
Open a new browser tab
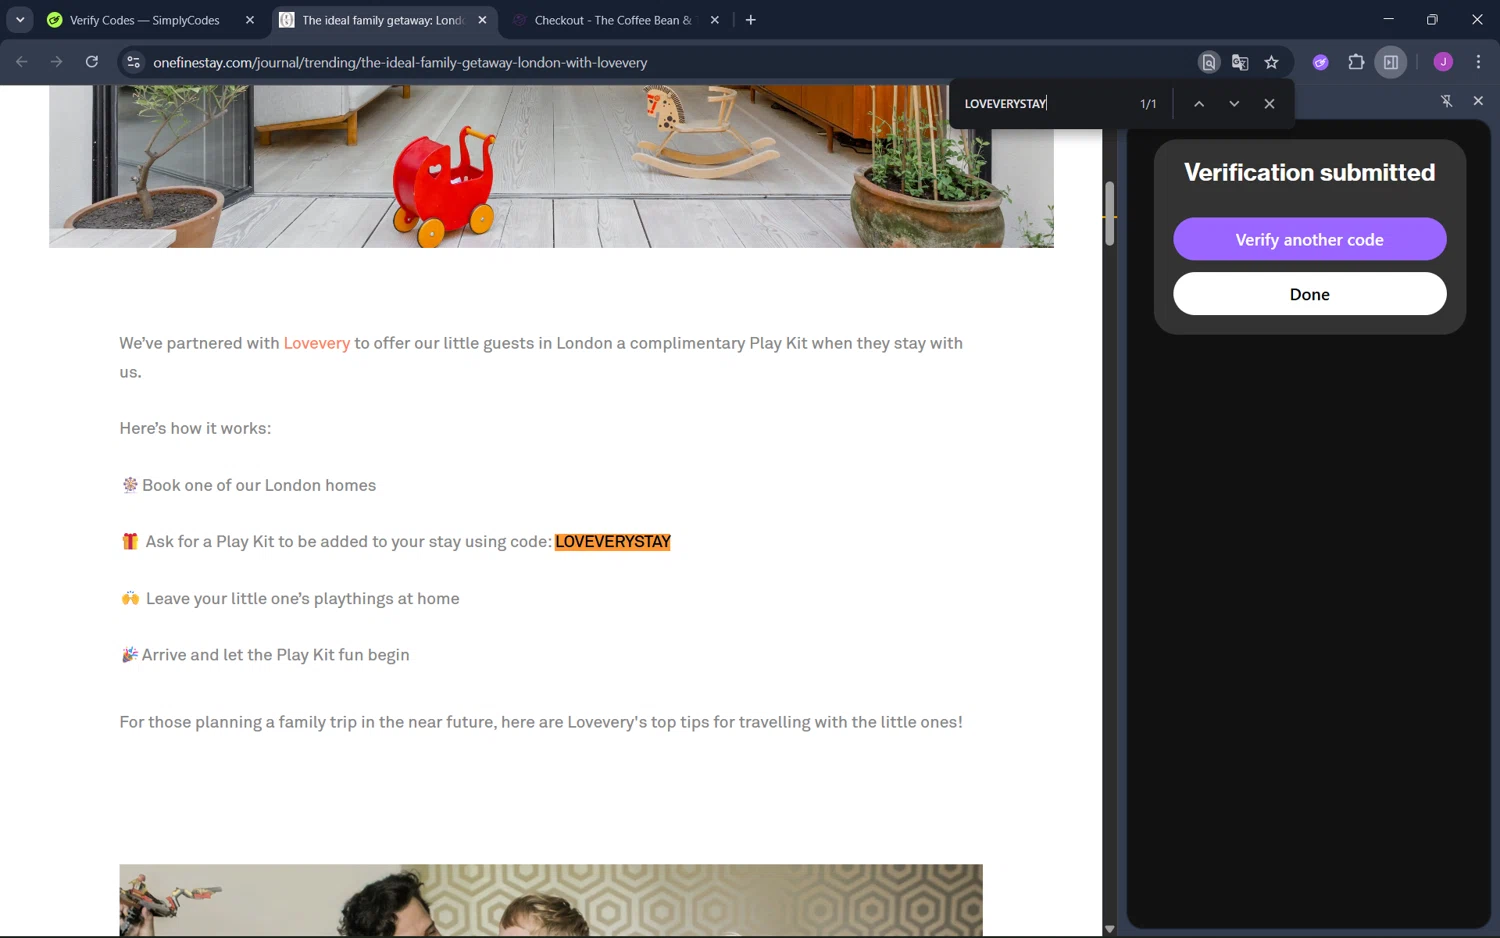[x=751, y=20]
